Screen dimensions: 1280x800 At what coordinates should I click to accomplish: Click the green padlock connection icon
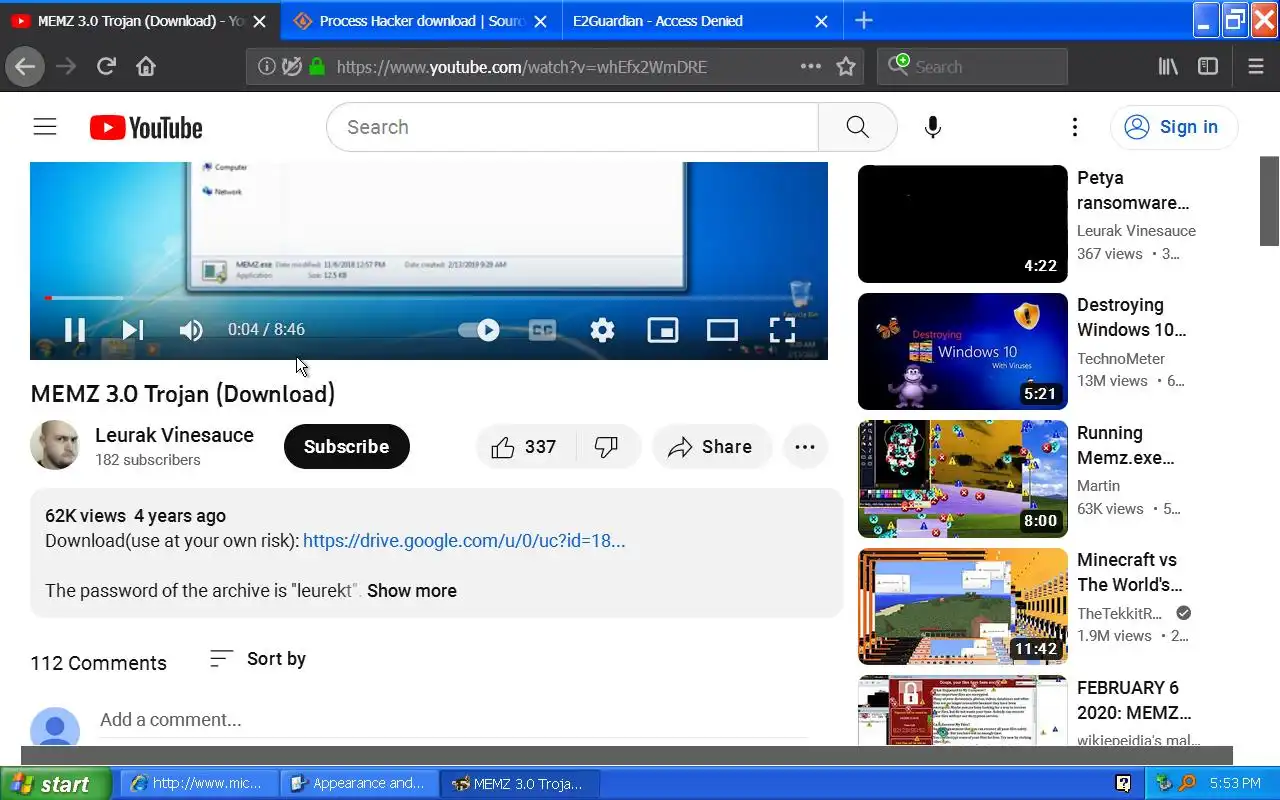coord(317,67)
